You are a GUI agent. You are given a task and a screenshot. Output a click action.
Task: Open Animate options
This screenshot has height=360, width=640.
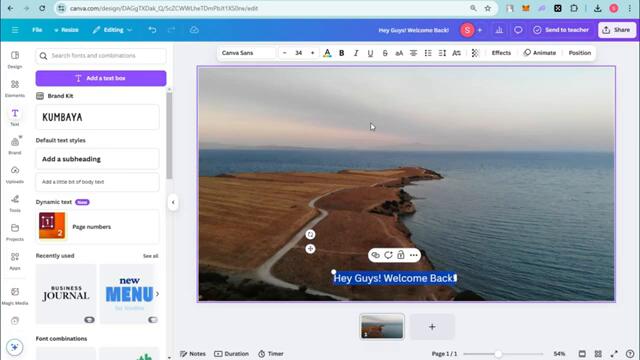(x=540, y=53)
